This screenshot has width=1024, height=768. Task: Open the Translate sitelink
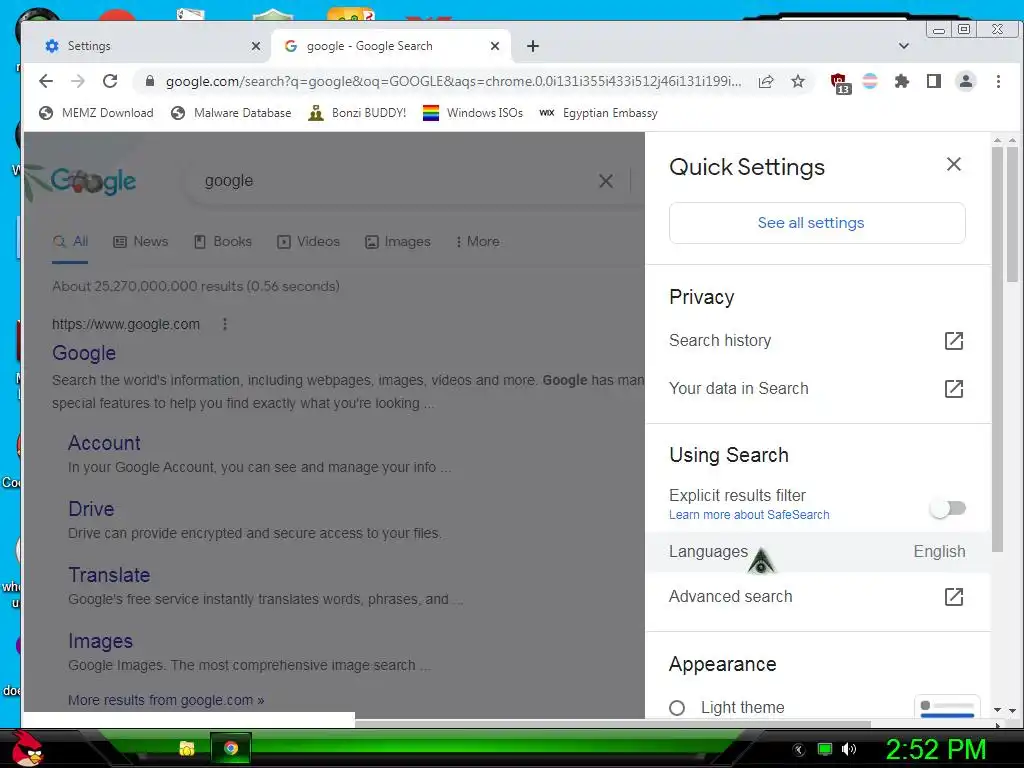pyautogui.click(x=109, y=575)
